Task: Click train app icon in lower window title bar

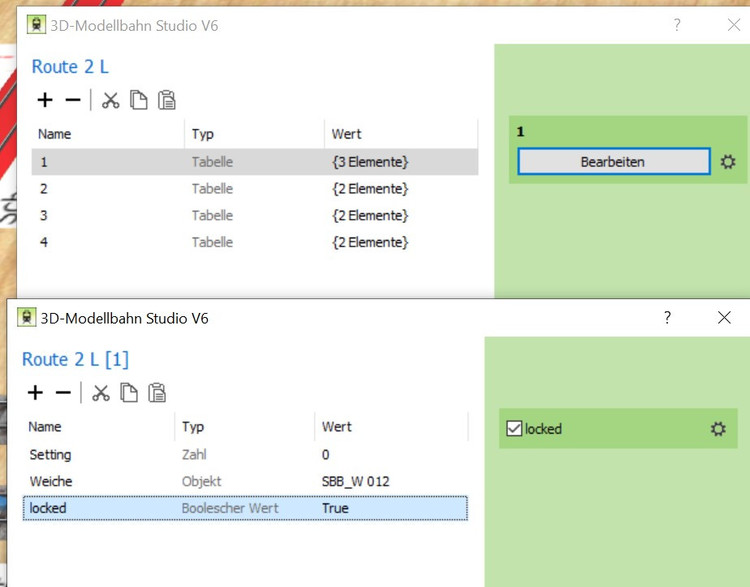Action: 27,317
